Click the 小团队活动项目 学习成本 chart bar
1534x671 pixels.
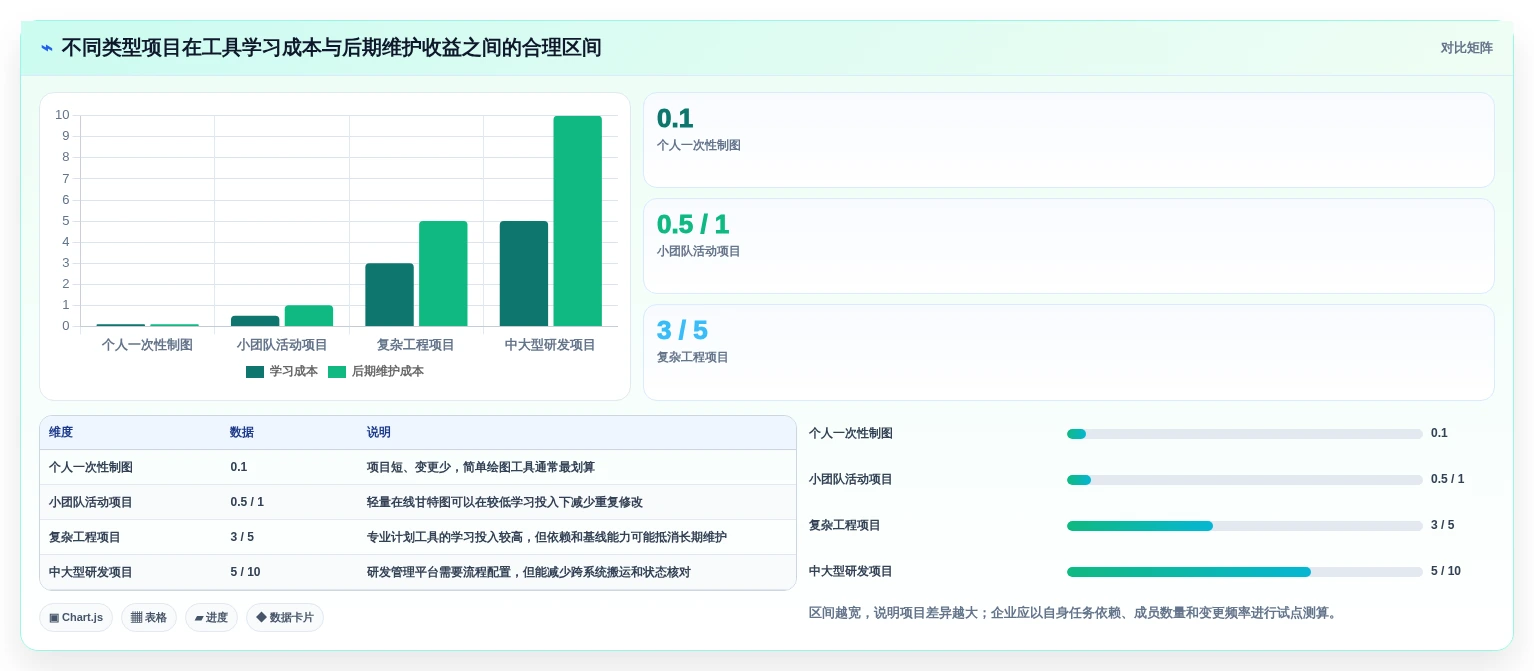point(255,321)
